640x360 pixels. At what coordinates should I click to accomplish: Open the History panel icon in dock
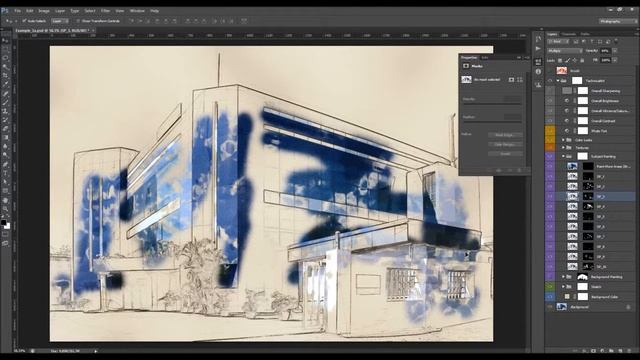pyautogui.click(x=538, y=39)
